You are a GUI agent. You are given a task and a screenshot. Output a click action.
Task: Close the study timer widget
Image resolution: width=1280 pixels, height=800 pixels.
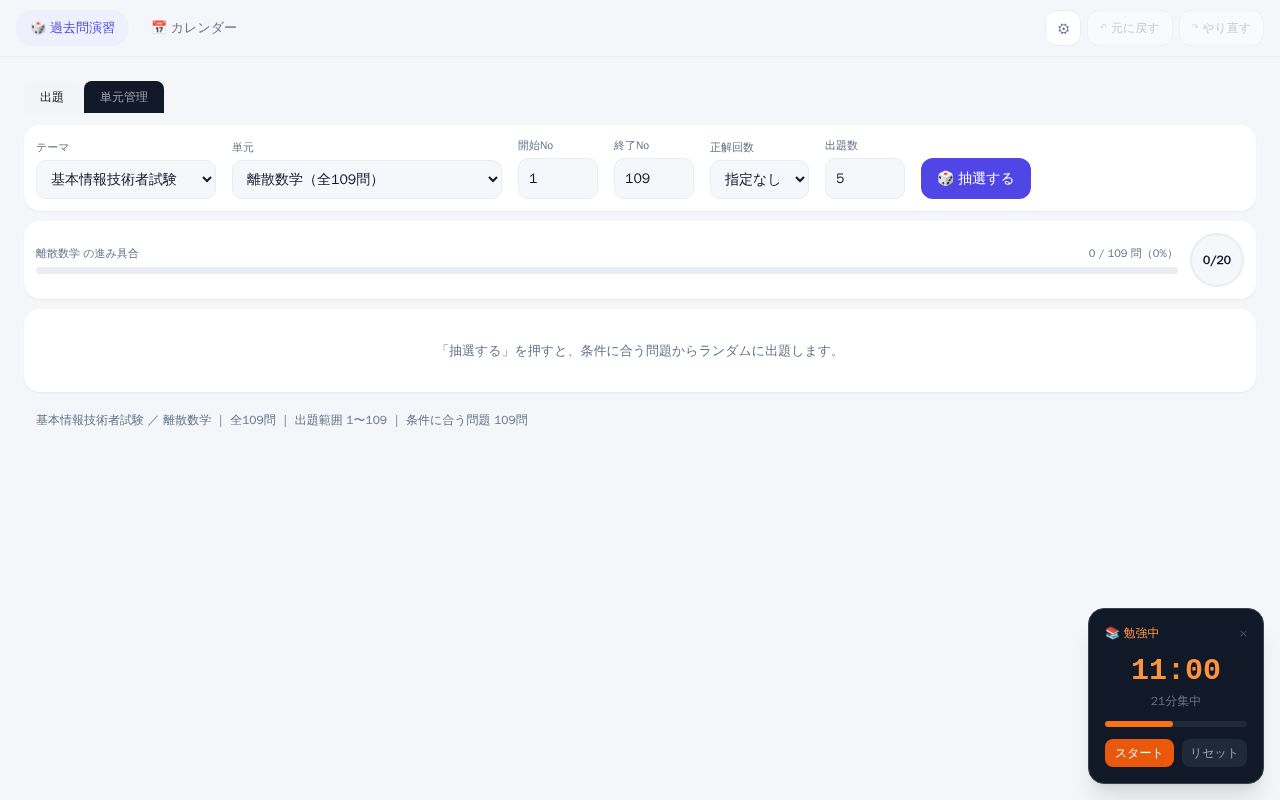1243,633
